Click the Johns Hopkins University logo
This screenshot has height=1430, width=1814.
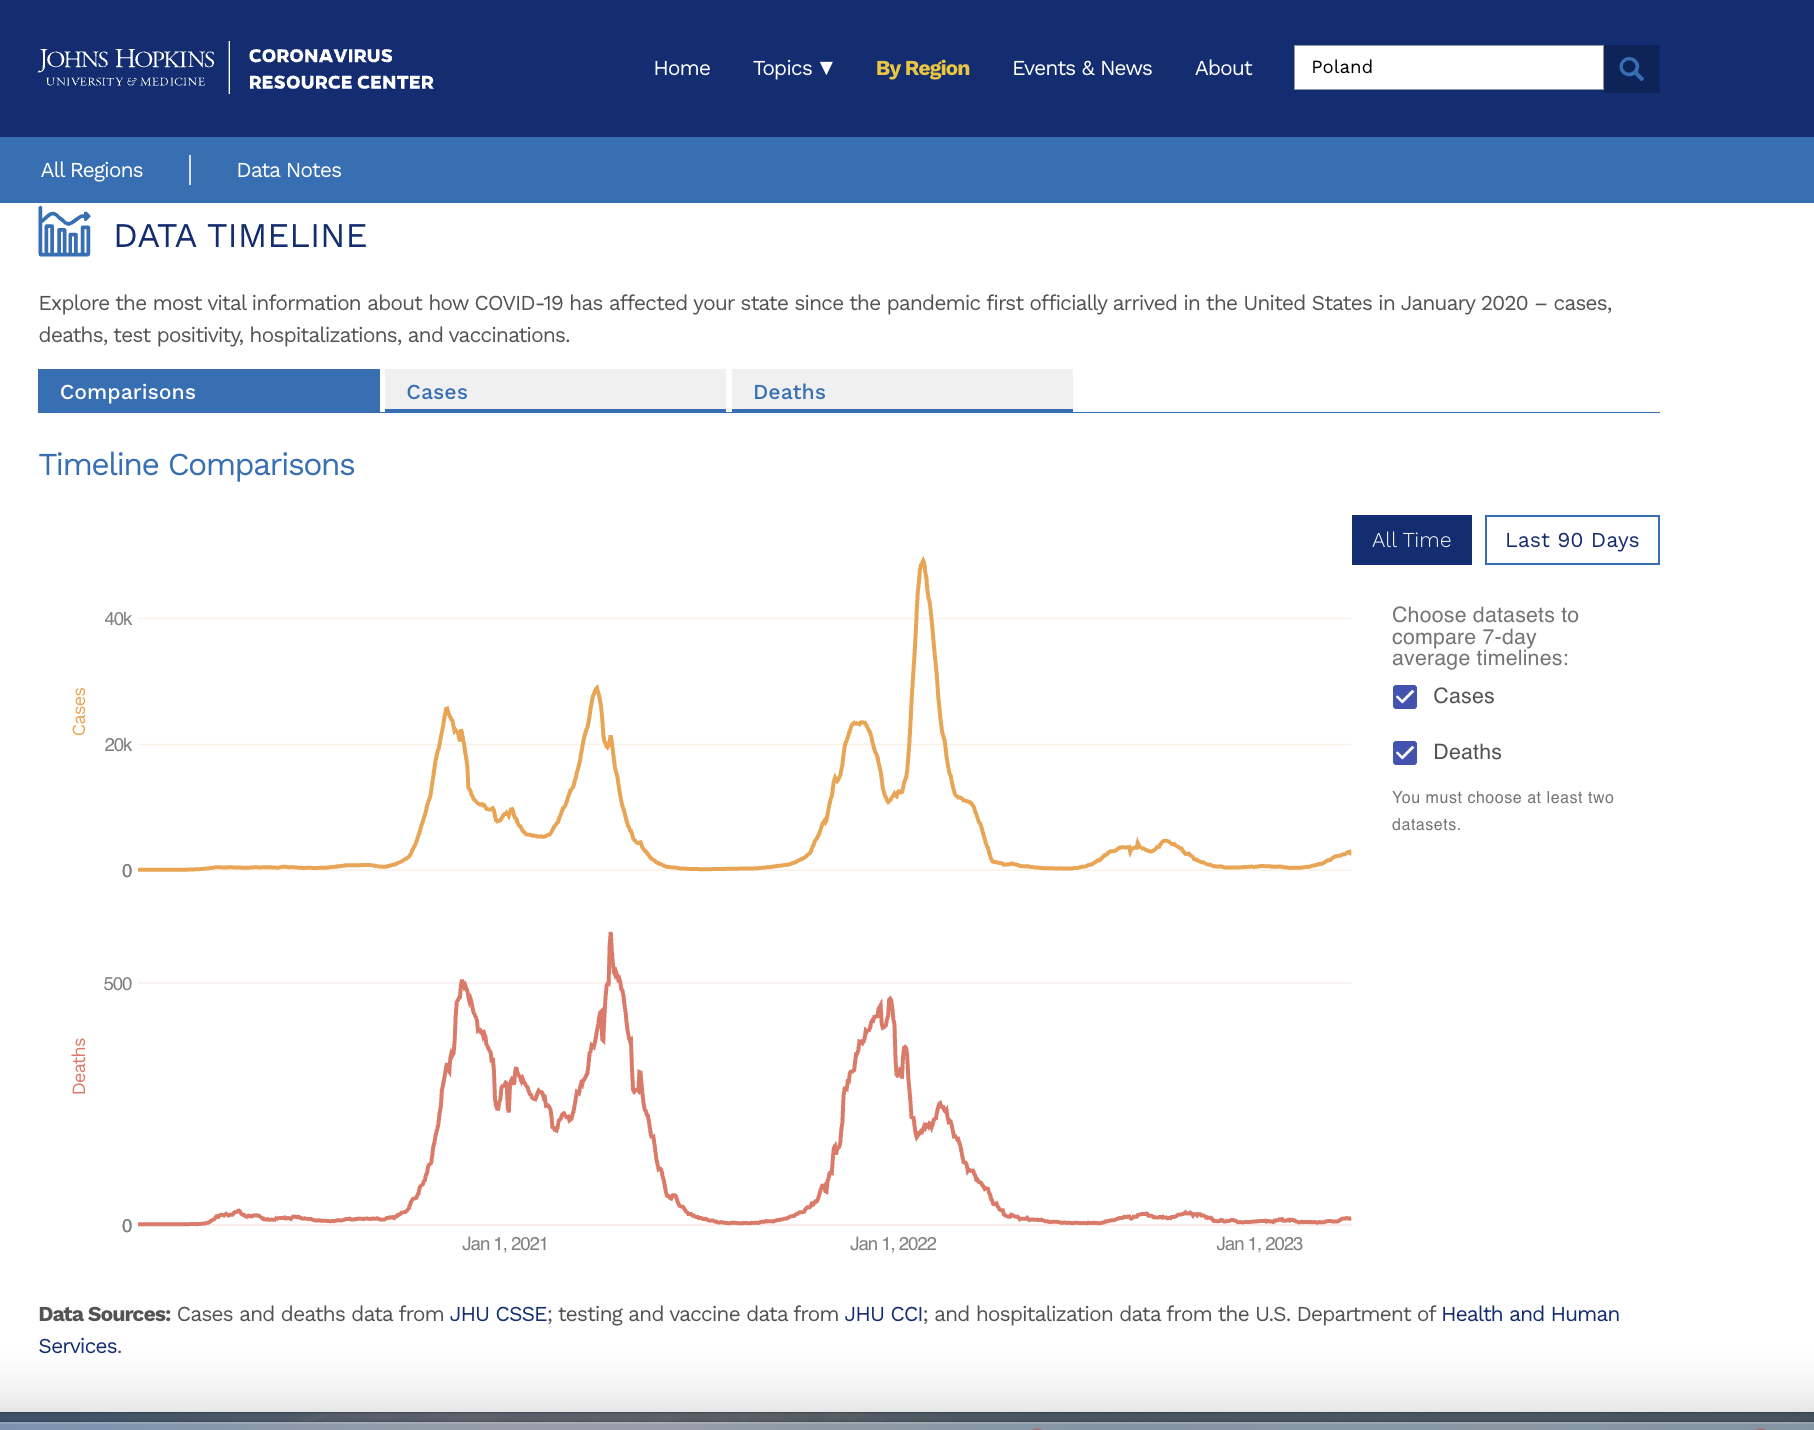(126, 67)
